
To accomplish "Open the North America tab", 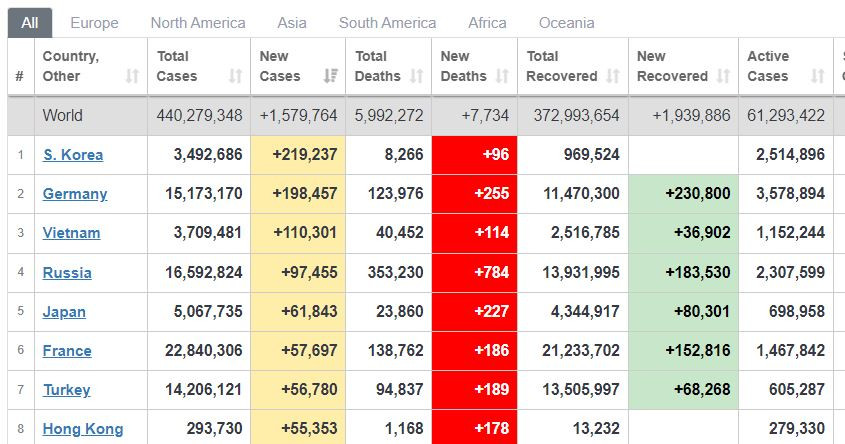I will coord(198,23).
